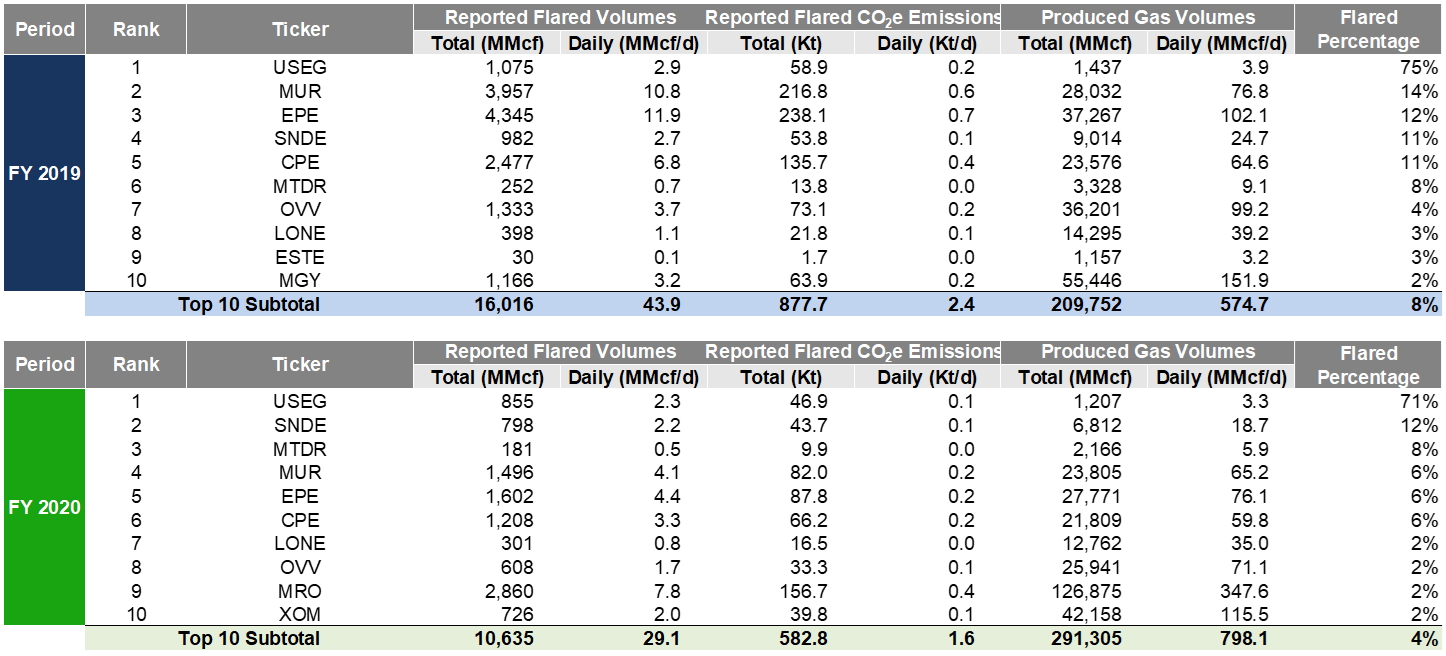
Task: Click the FY 2020 subtotal daily value 29.1
Action: 661,638
